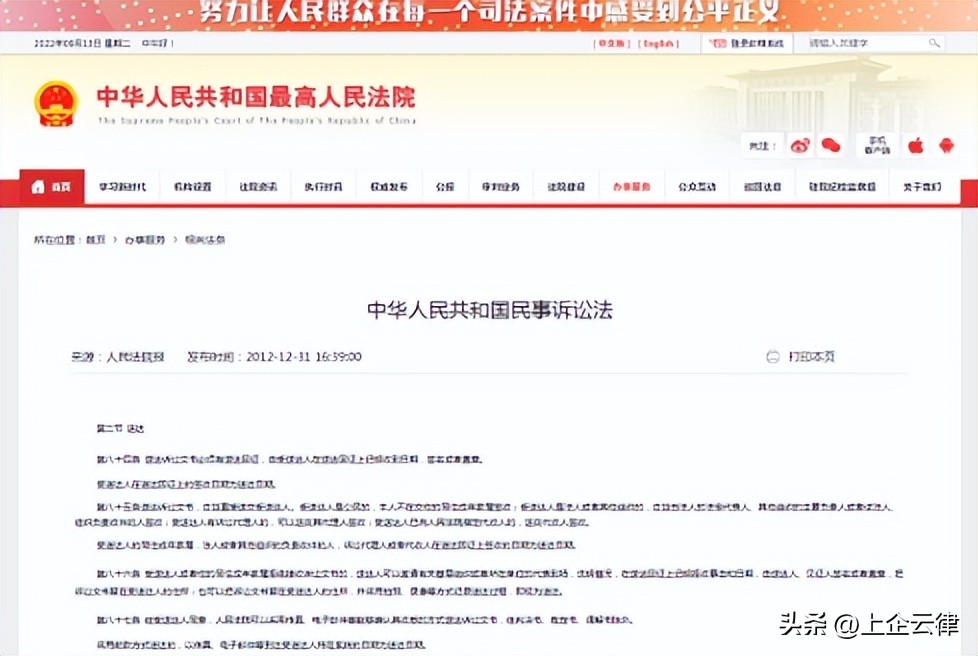The width and height of the screenshot is (978, 656).
Task: Open the mobile client QR code
Action: [876, 143]
